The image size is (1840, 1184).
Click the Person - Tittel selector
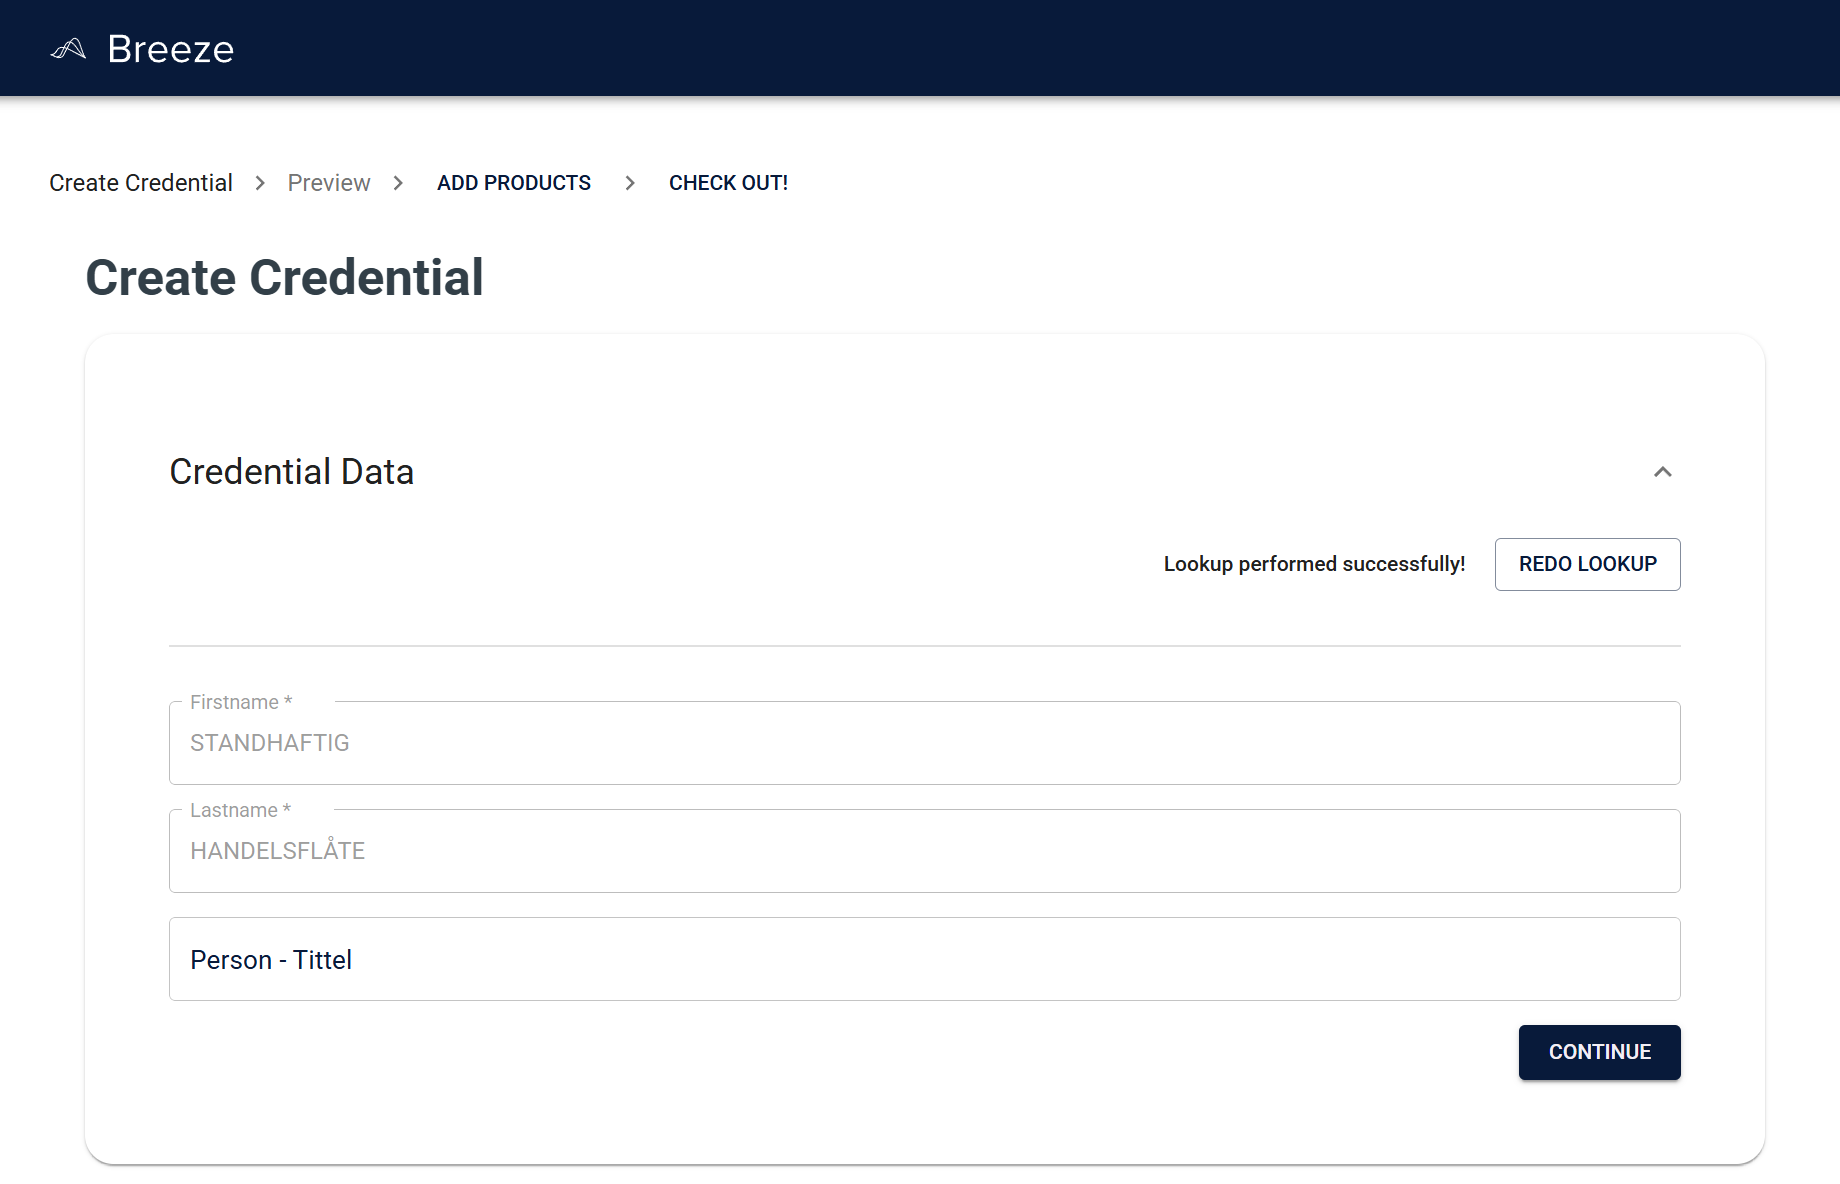click(923, 959)
